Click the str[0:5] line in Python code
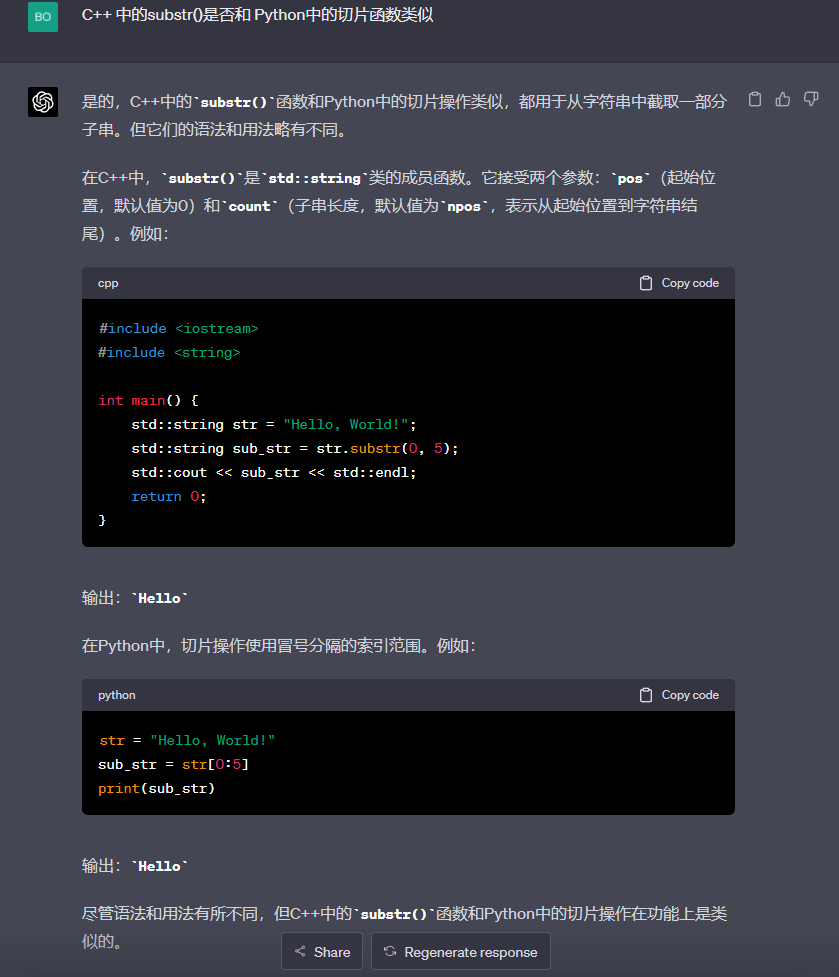Screen dimensions: 839x977 (174, 765)
